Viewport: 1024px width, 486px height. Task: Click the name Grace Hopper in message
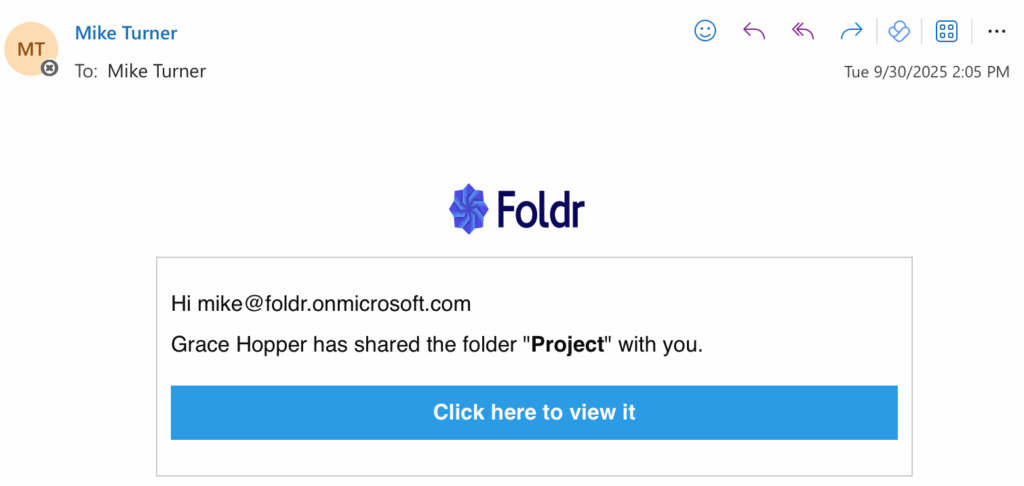238,346
